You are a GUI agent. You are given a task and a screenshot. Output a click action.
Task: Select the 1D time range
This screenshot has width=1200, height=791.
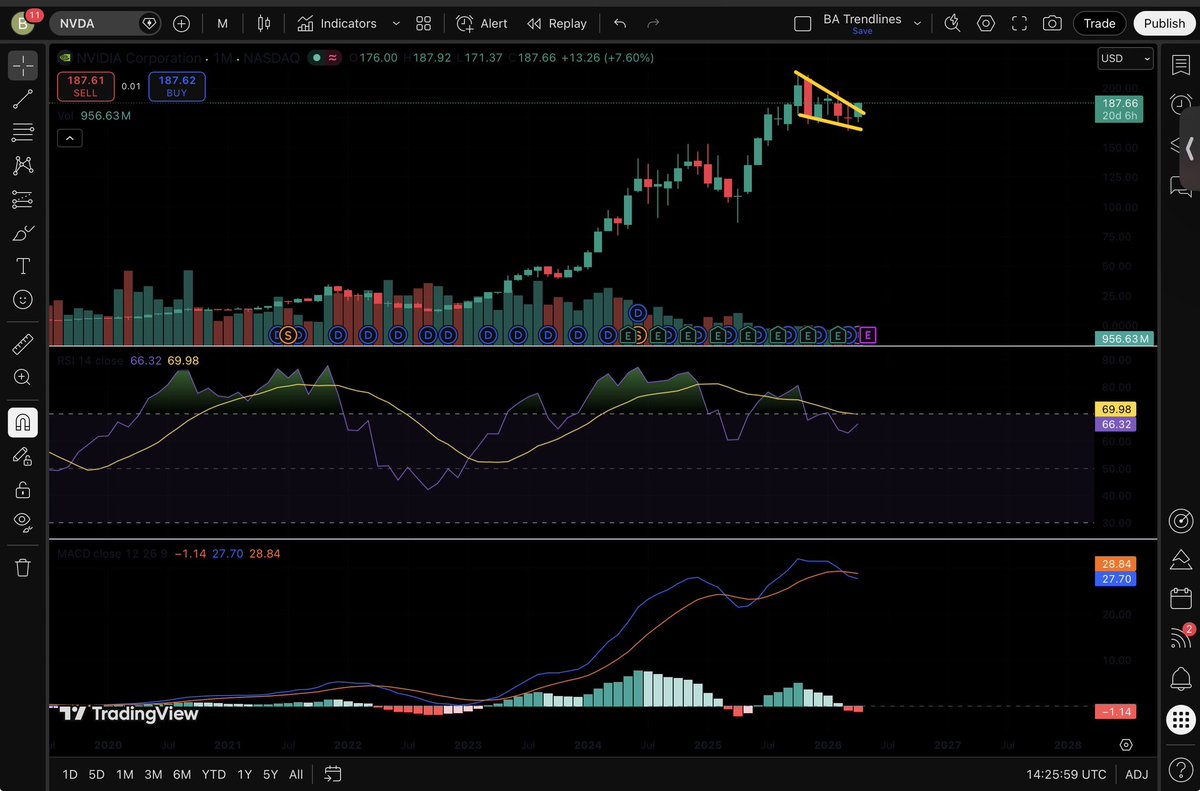69,774
